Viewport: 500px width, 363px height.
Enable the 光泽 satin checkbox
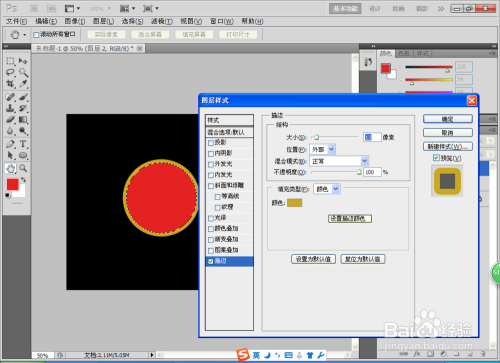pyautogui.click(x=211, y=218)
